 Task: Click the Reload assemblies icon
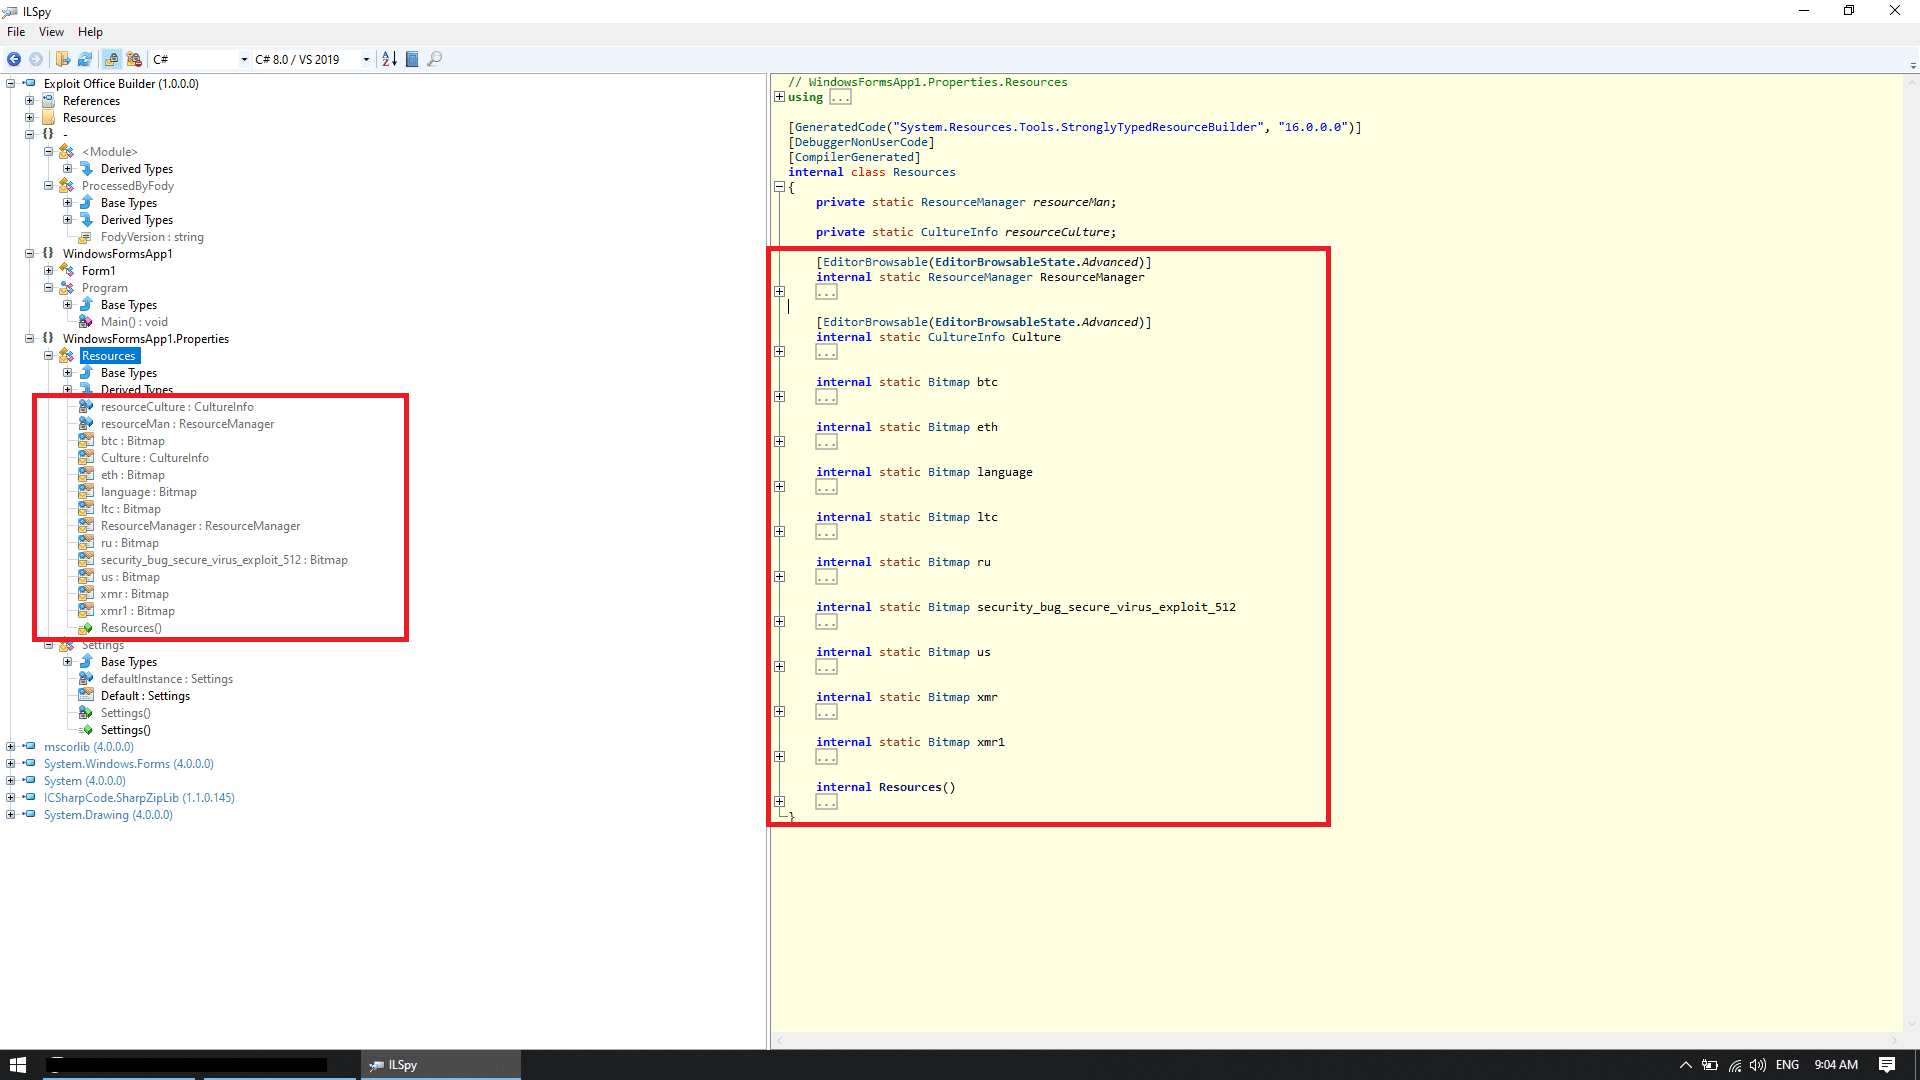85,59
